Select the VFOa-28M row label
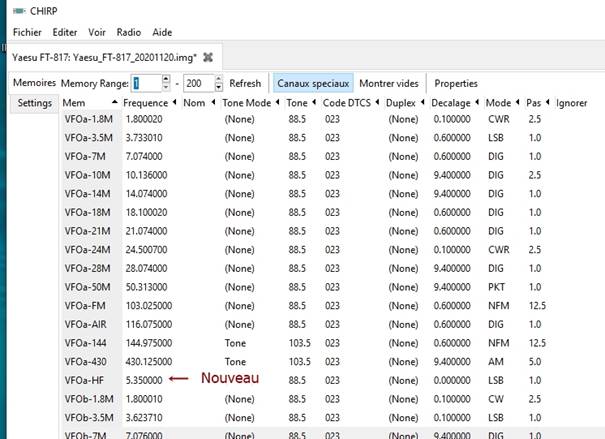Viewport: 605px width, 439px height. tap(88, 268)
